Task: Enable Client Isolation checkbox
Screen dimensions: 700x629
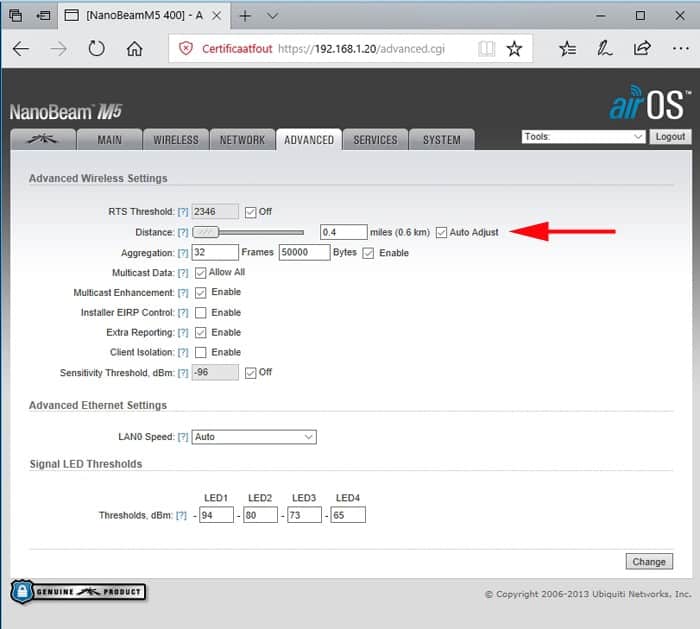Action: pos(200,353)
